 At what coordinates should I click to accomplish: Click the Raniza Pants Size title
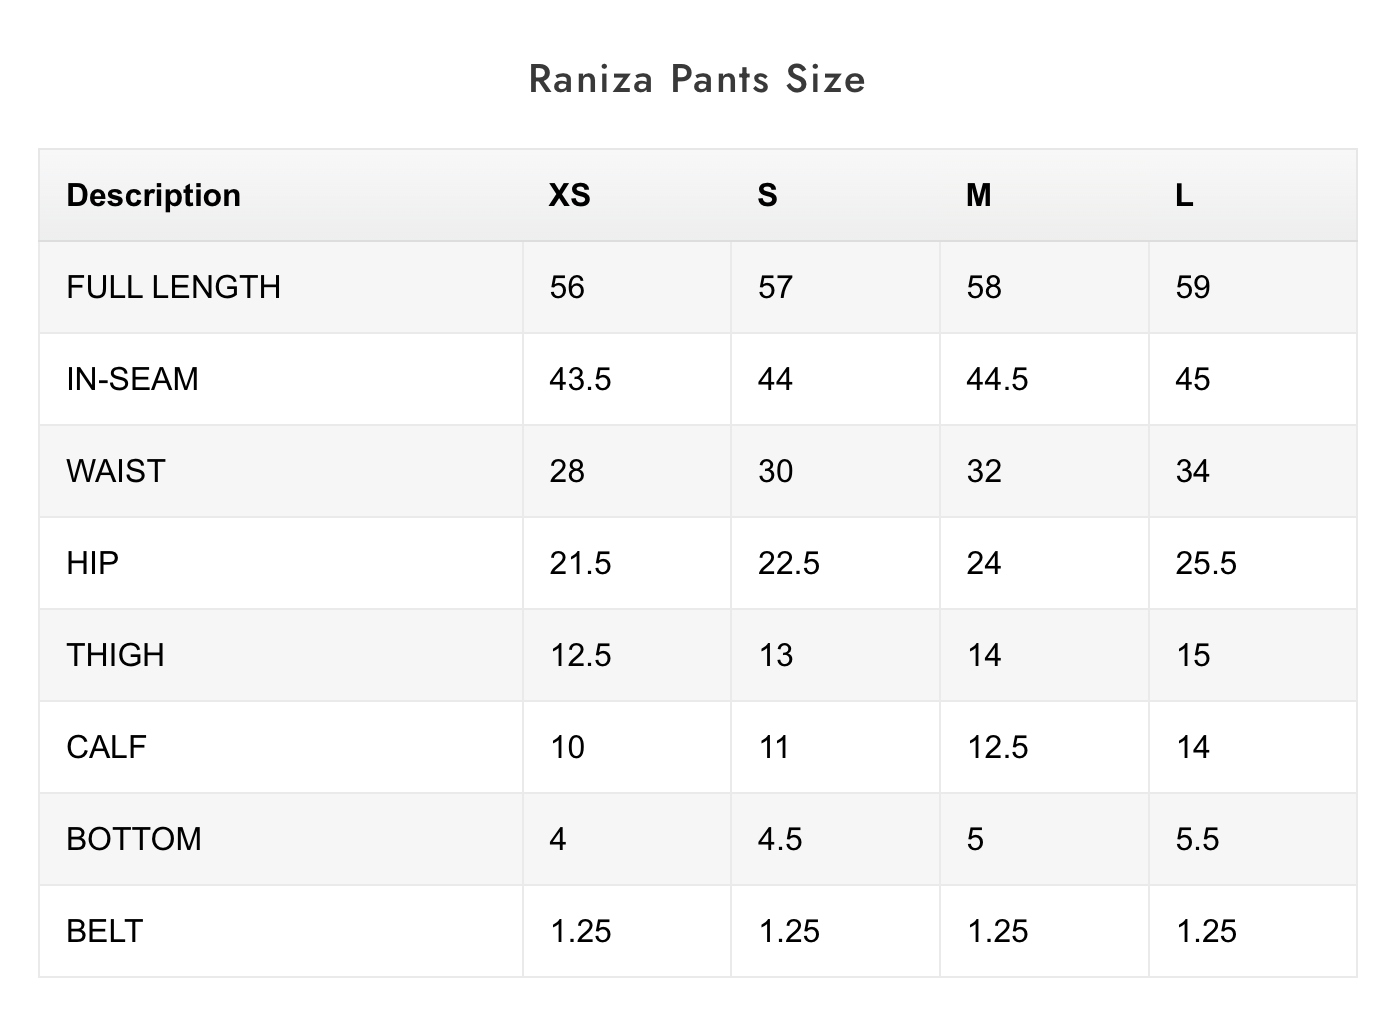697,79
